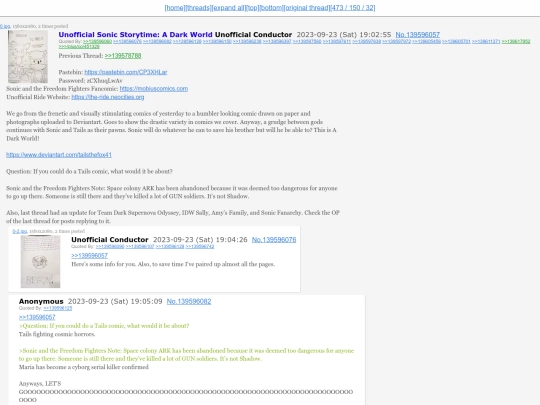Image resolution: width=540 pixels, height=405 pixels.
Task: Click thread title Unofficial Sonic Storytime: A Dark World
Action: point(135,34)
